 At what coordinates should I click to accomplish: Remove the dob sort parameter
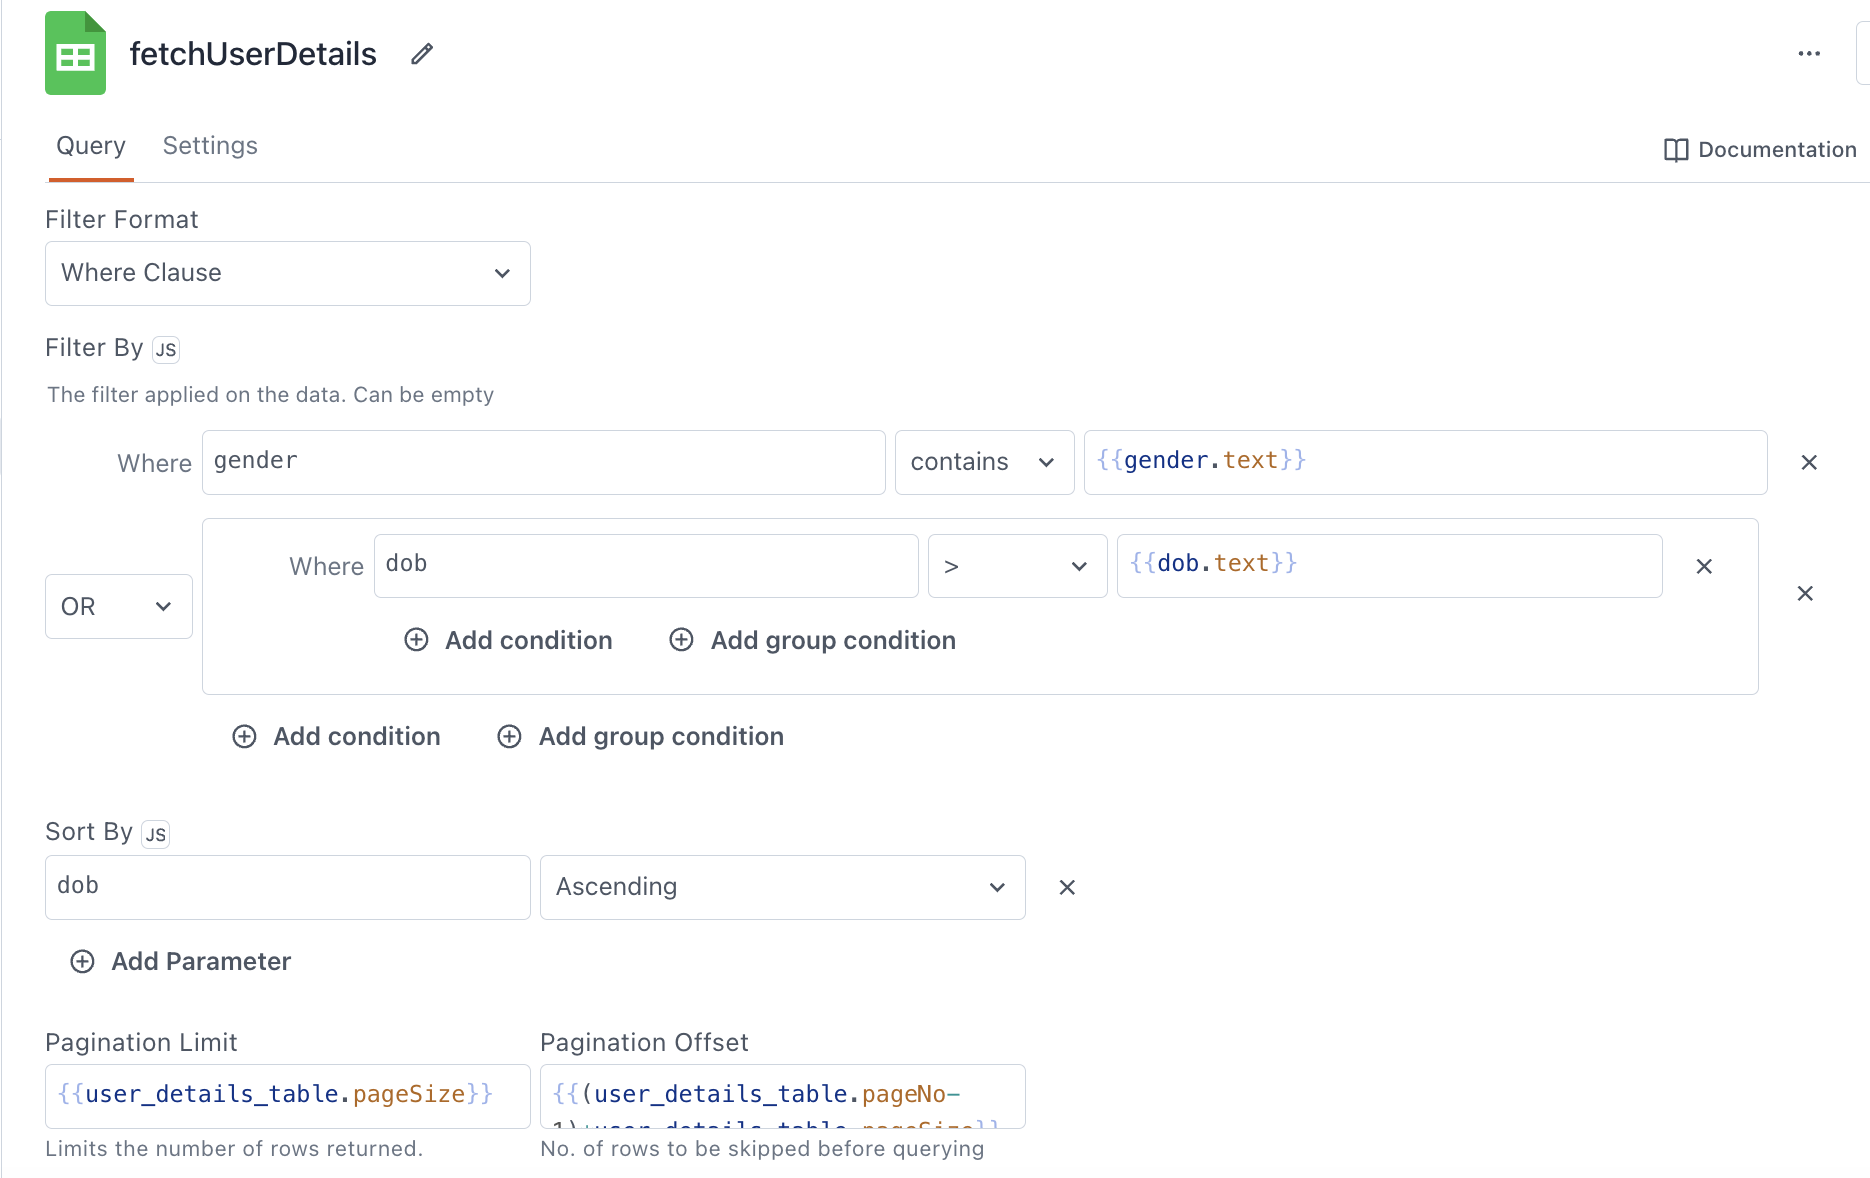(1066, 887)
